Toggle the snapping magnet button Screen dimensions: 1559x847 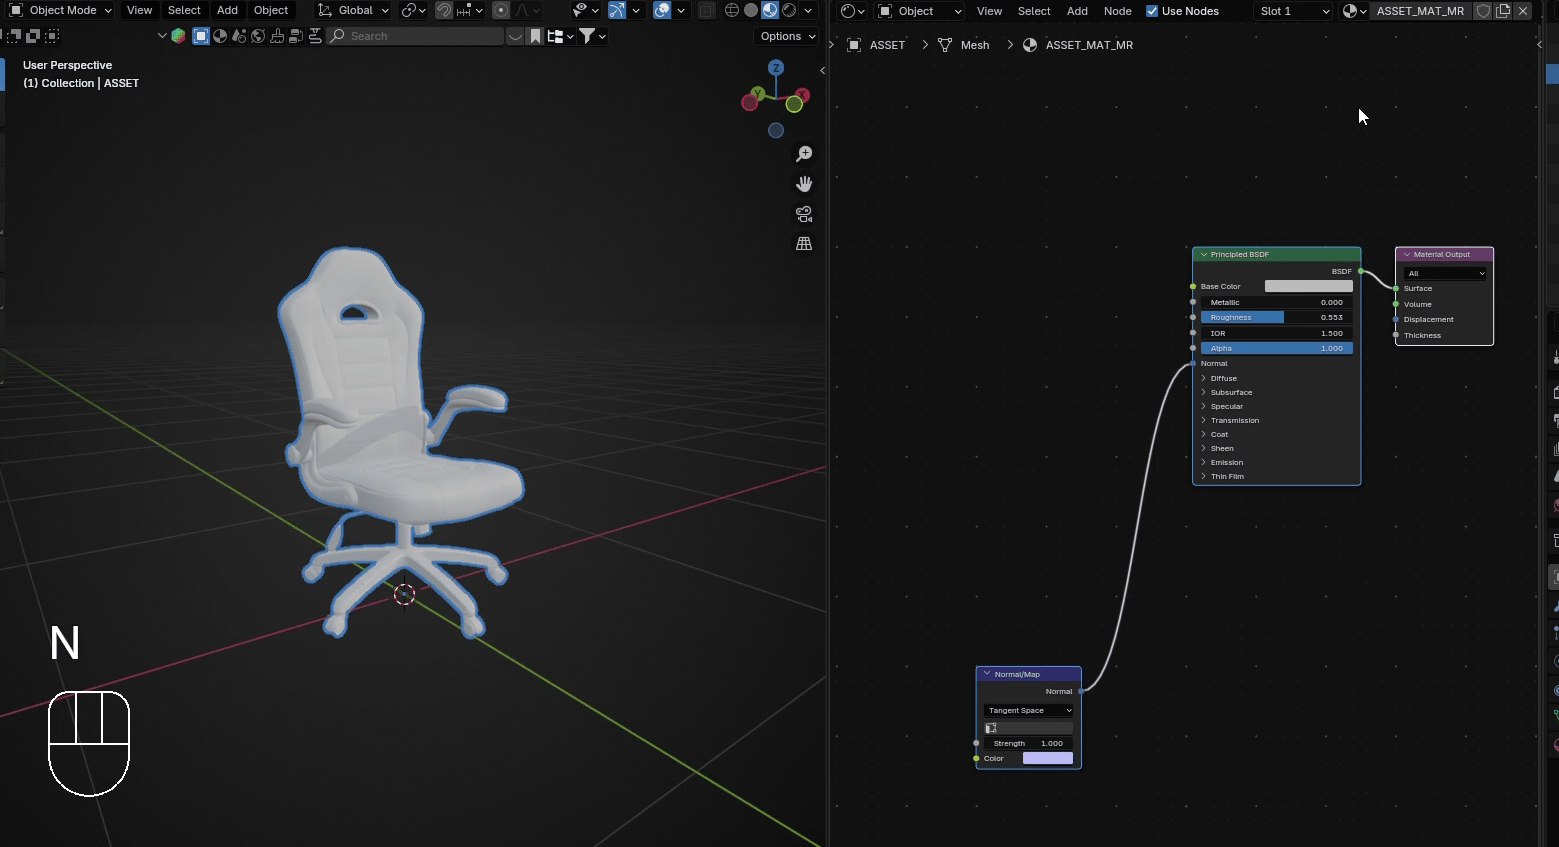[x=444, y=10]
